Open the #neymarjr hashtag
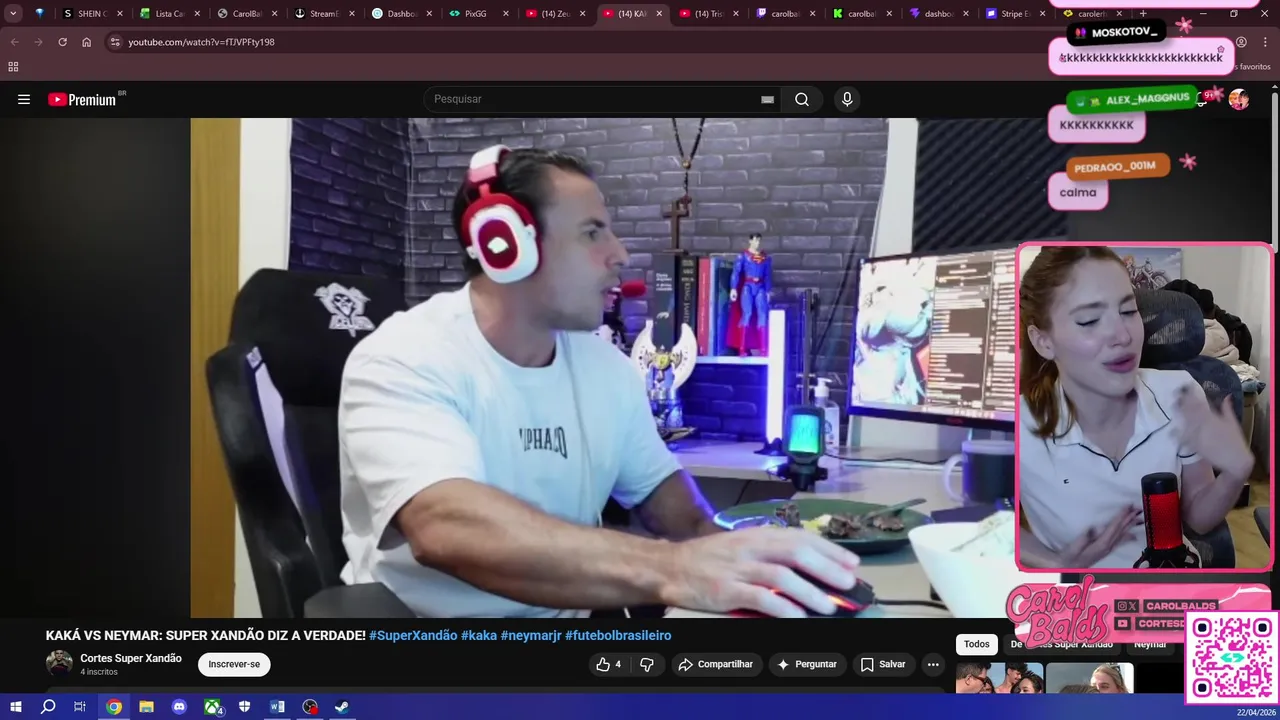This screenshot has height=720, width=1280. 531,635
